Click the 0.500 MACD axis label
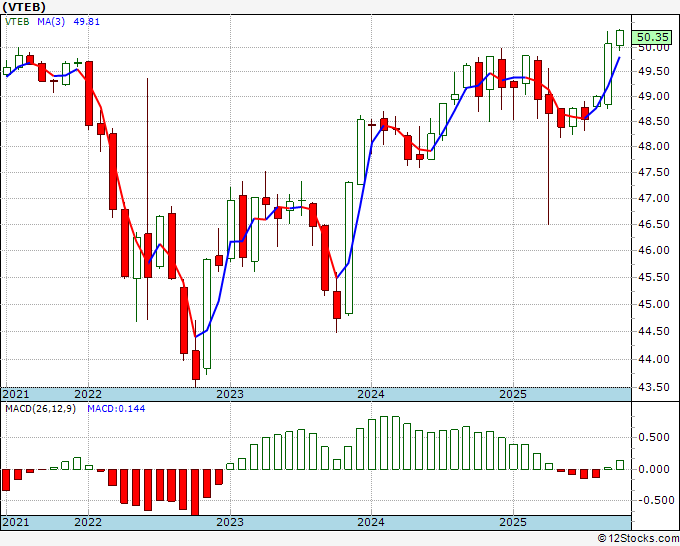The width and height of the screenshot is (680, 546). pos(654,437)
